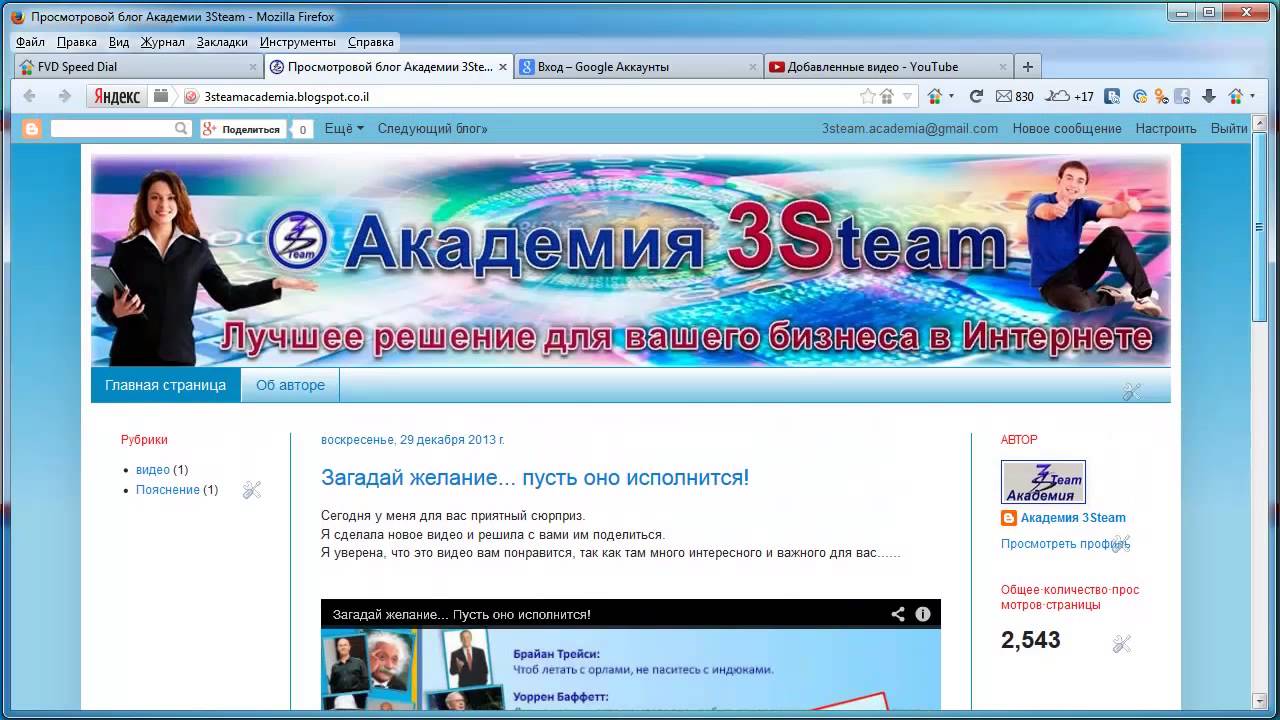Open the Правка menu
The height and width of the screenshot is (720, 1280).
pos(77,42)
